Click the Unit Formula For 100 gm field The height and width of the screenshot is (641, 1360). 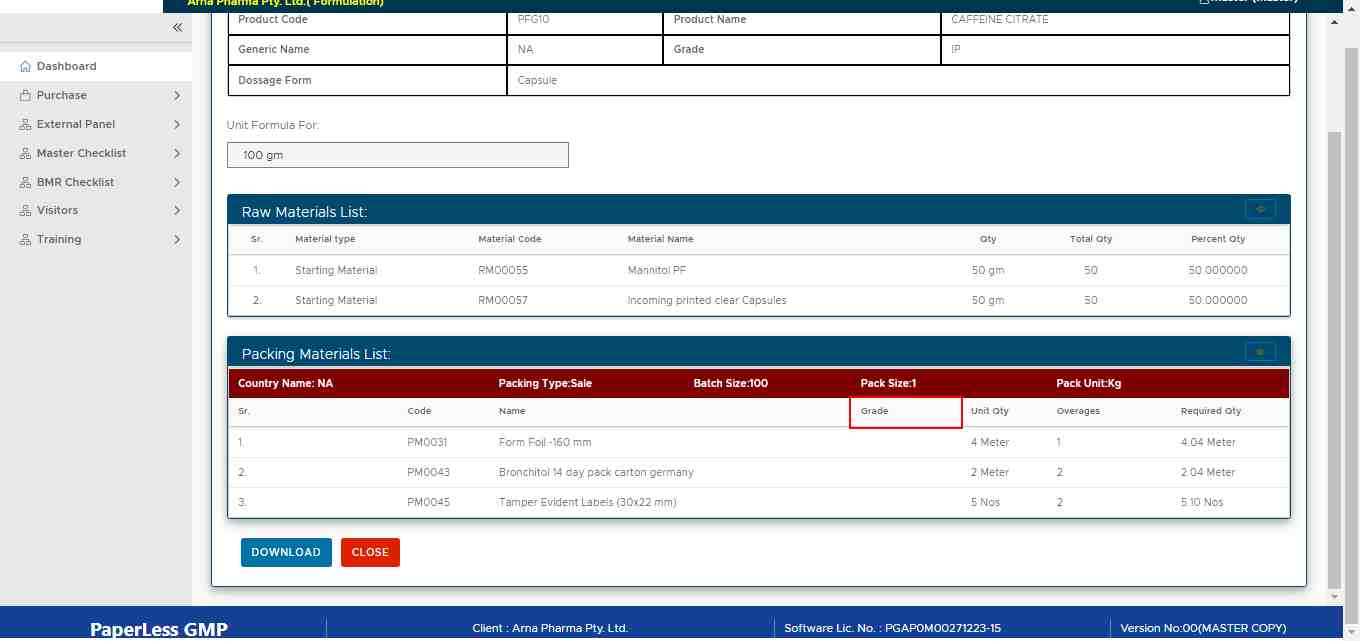397,155
